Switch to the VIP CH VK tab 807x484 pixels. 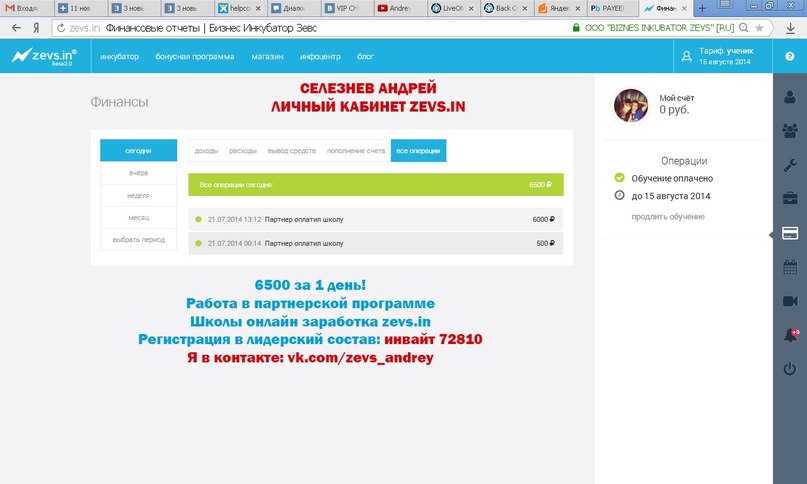(x=346, y=8)
